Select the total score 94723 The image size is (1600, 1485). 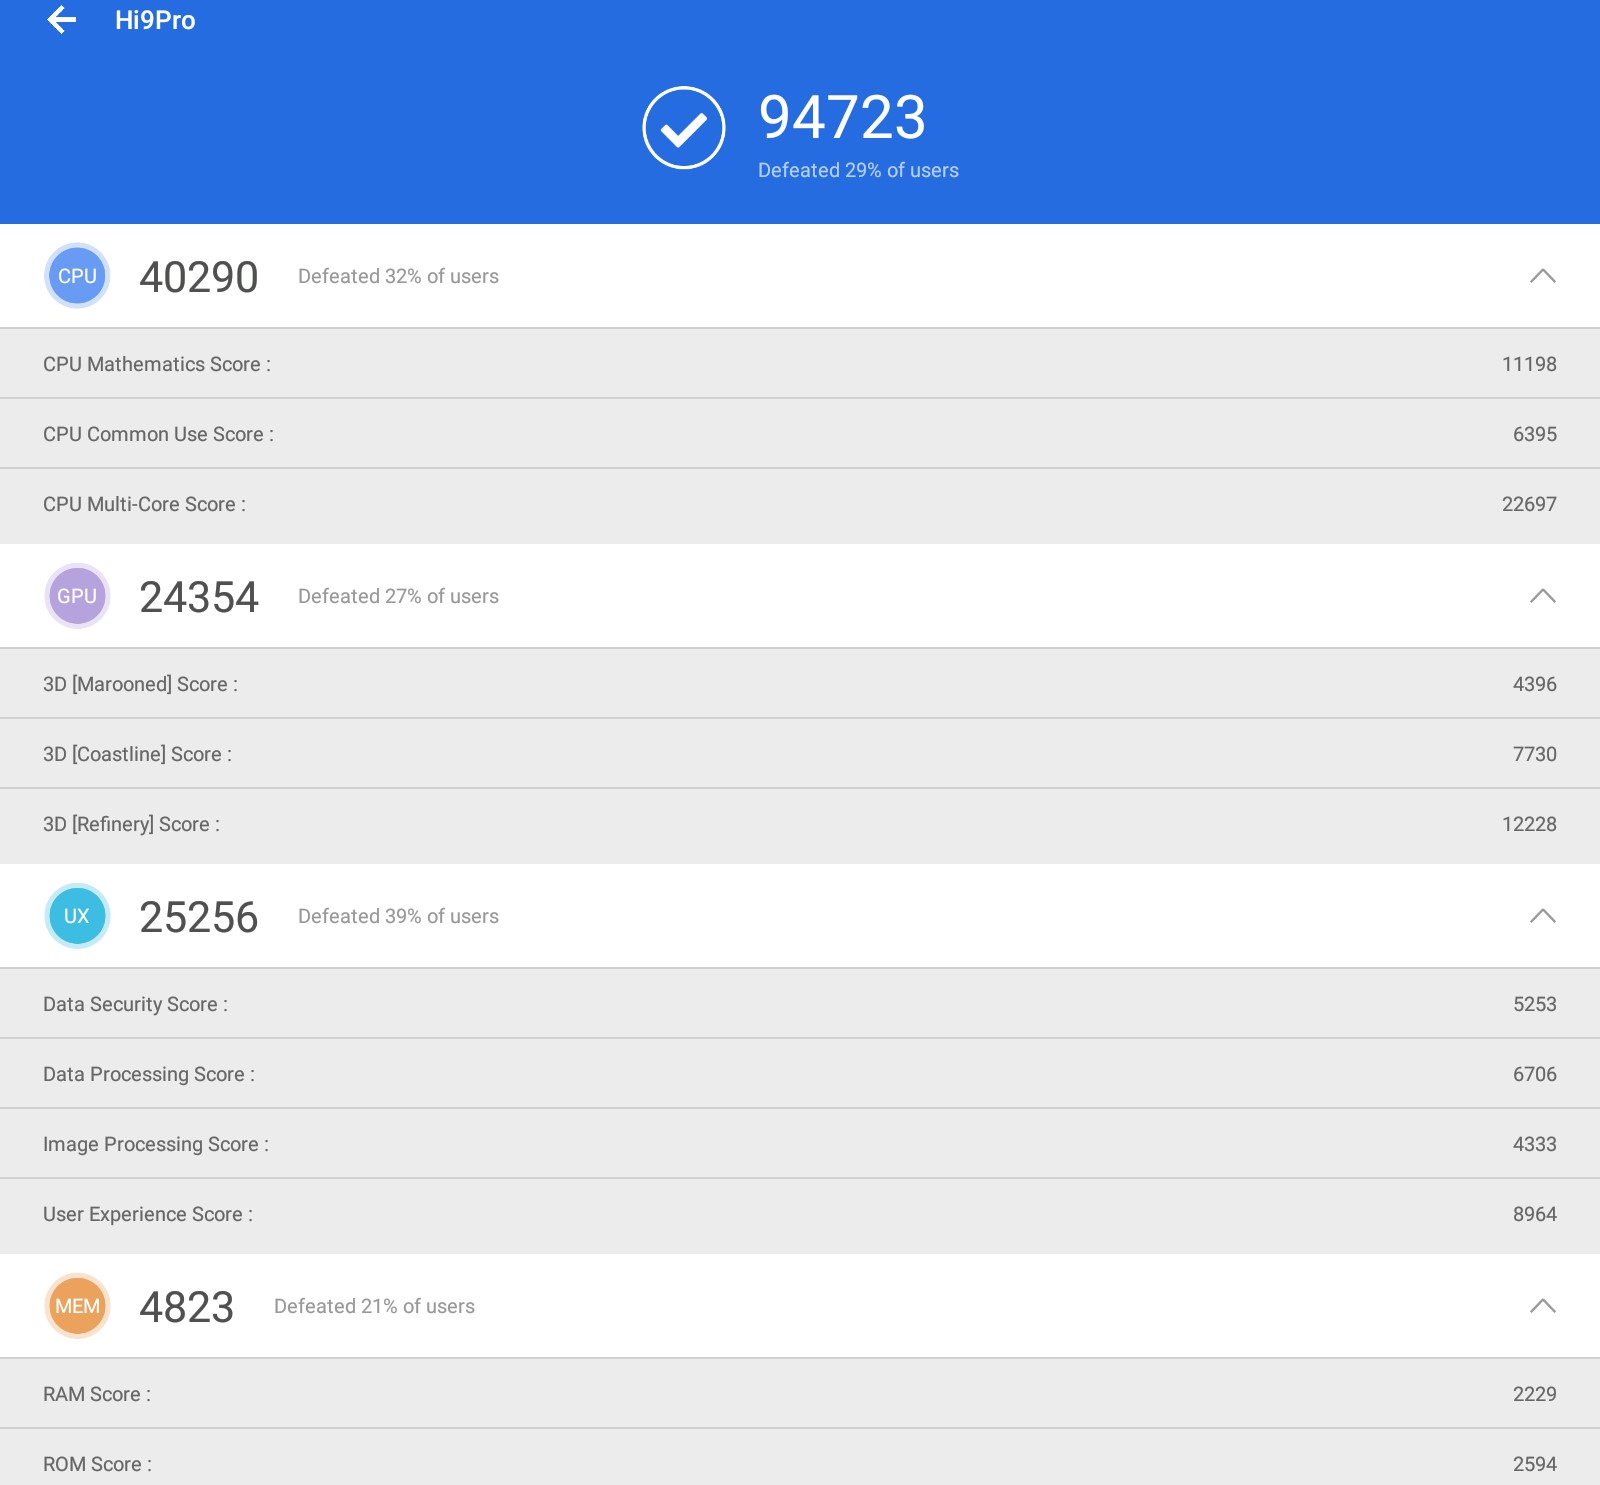(842, 117)
